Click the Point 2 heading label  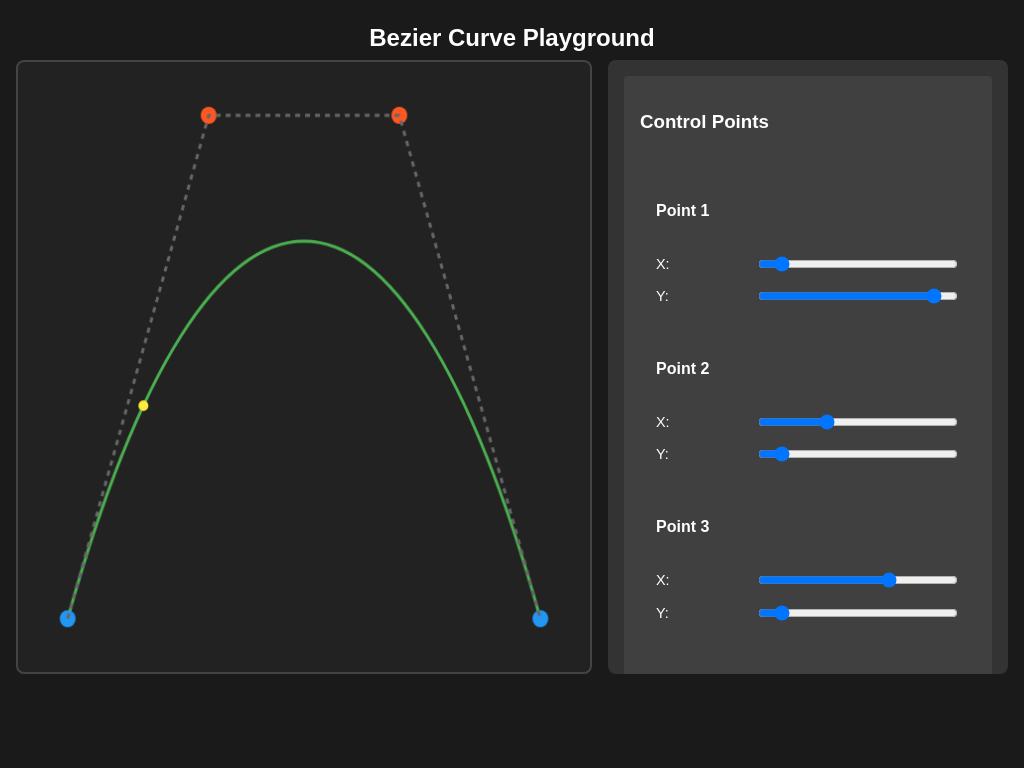[x=683, y=369]
